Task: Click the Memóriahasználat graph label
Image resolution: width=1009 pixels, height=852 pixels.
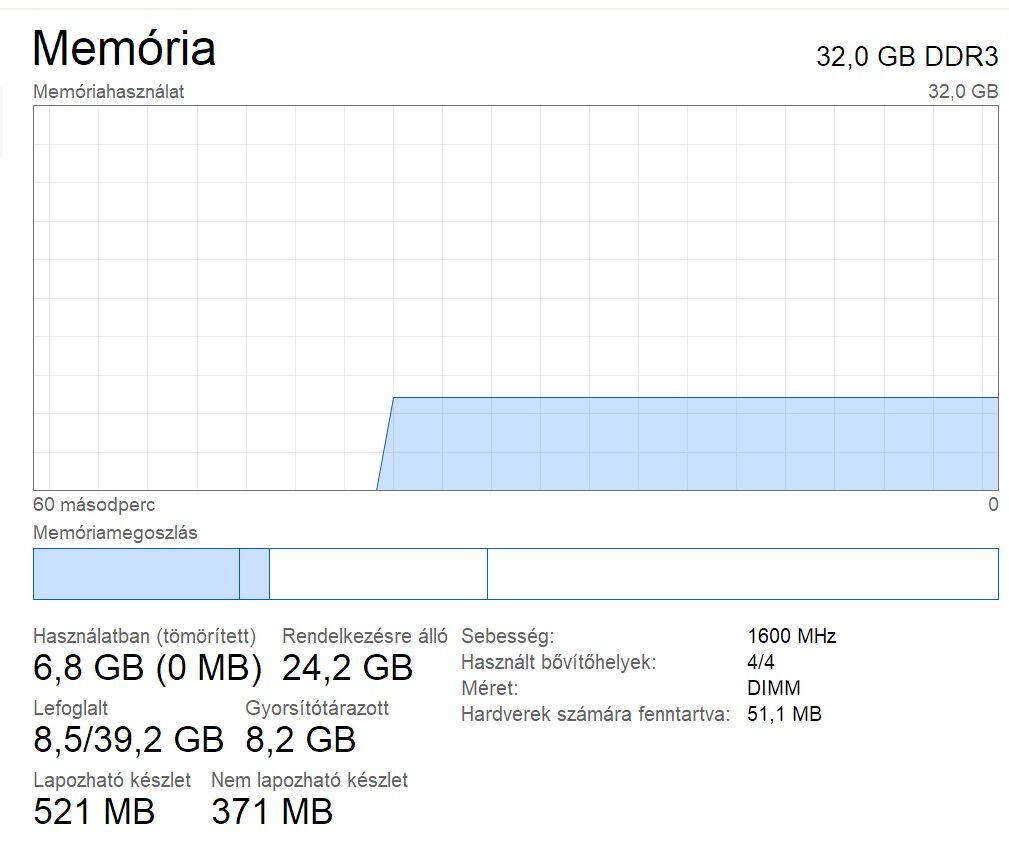Action: pos(109,92)
